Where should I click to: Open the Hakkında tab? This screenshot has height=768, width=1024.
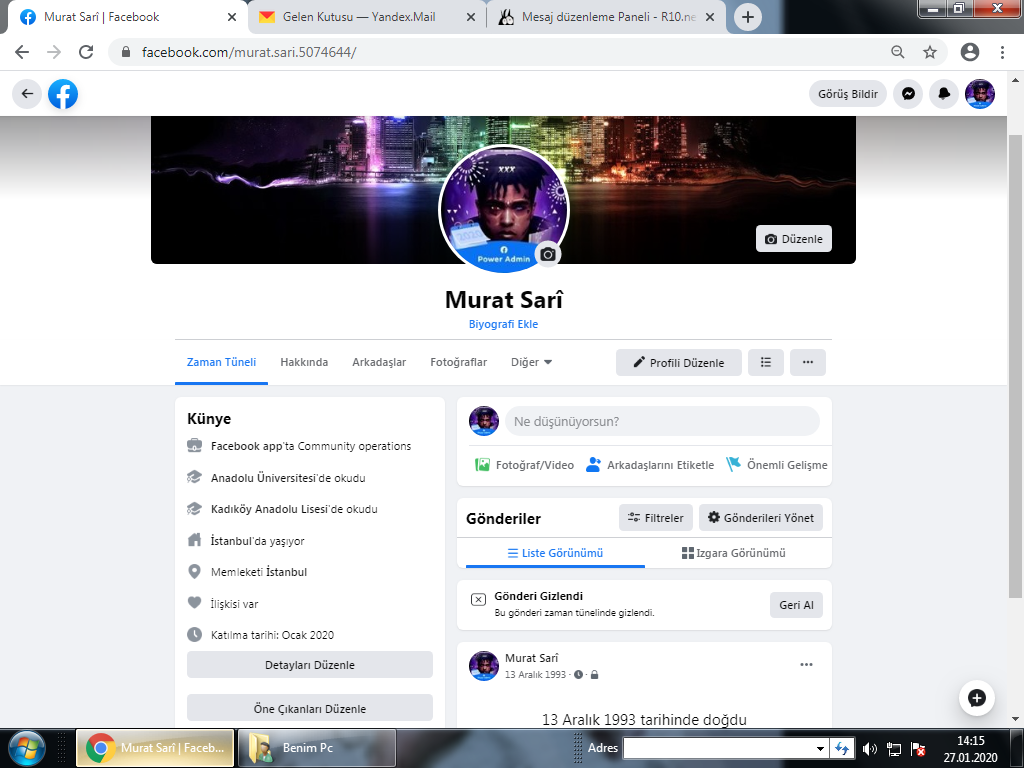(304, 362)
